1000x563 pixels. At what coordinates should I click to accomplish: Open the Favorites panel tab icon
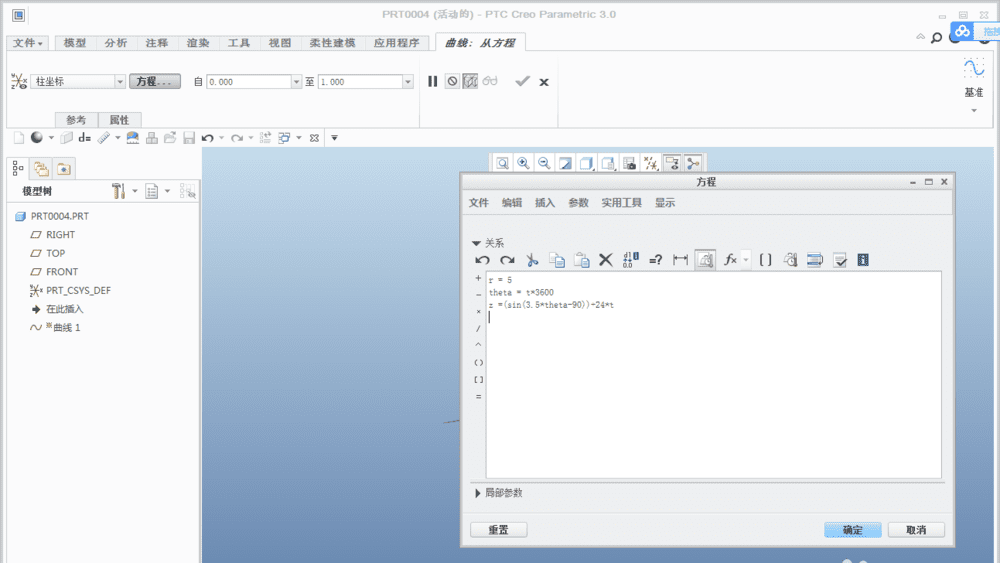[x=64, y=169]
